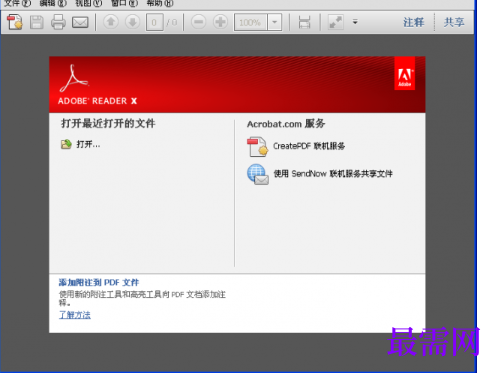Viewport: 499px width, 373px height.
Task: Click the CreatePDF document icon
Action: pos(257,146)
